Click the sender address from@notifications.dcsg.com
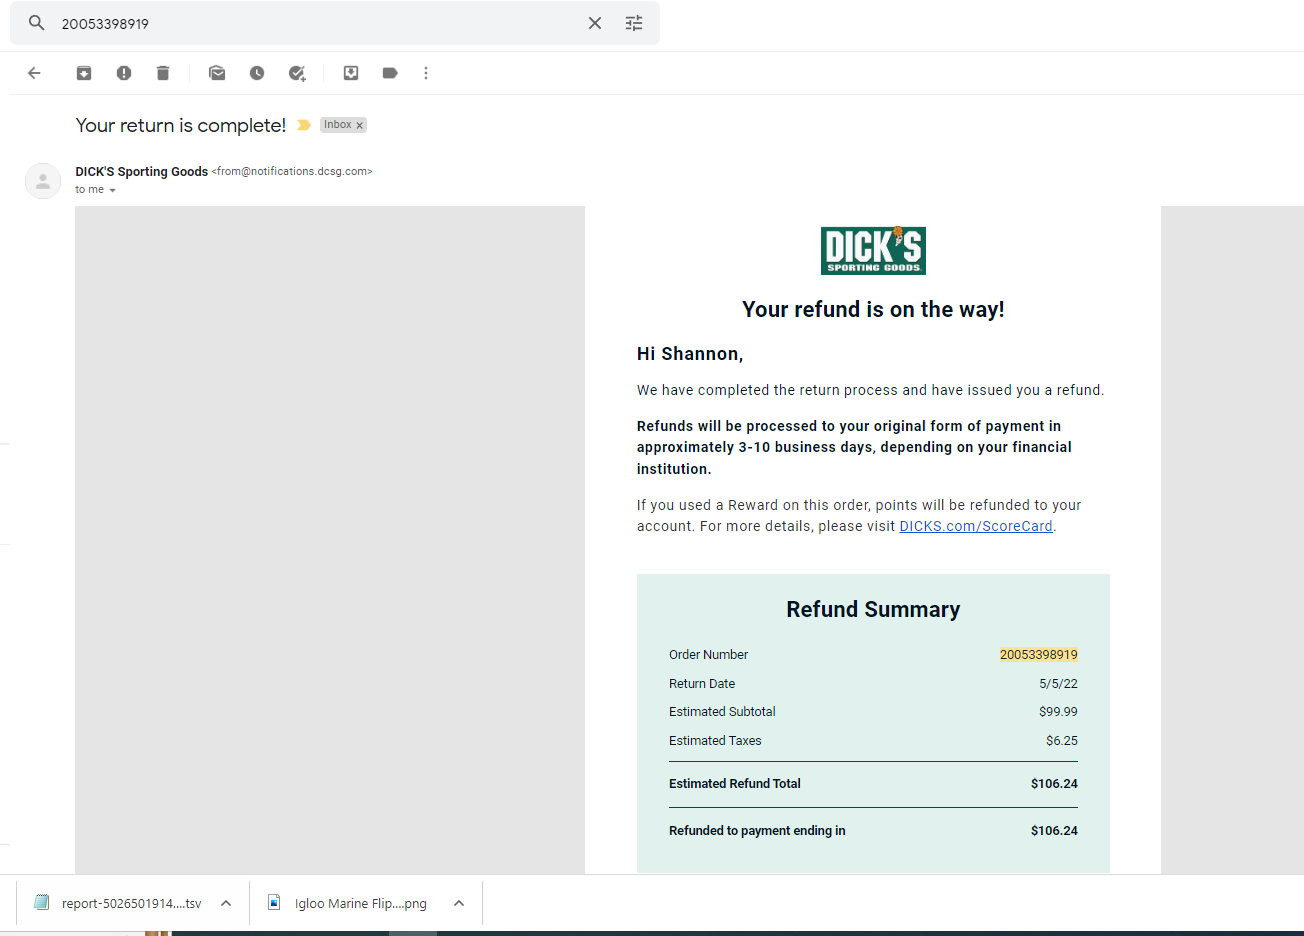 pos(292,172)
